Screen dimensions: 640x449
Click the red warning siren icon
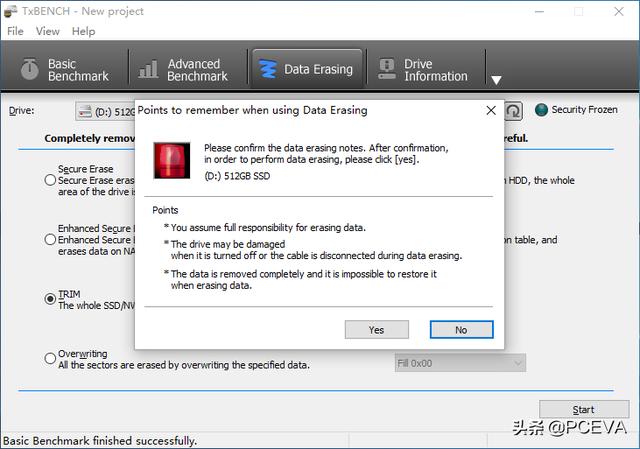point(172,160)
